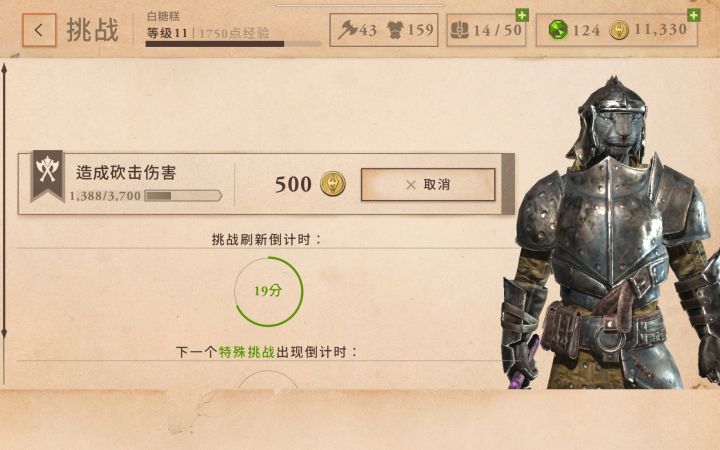The image size is (720, 450).
Task: Tap the 特殊挑战 green link text
Action: 247,352
